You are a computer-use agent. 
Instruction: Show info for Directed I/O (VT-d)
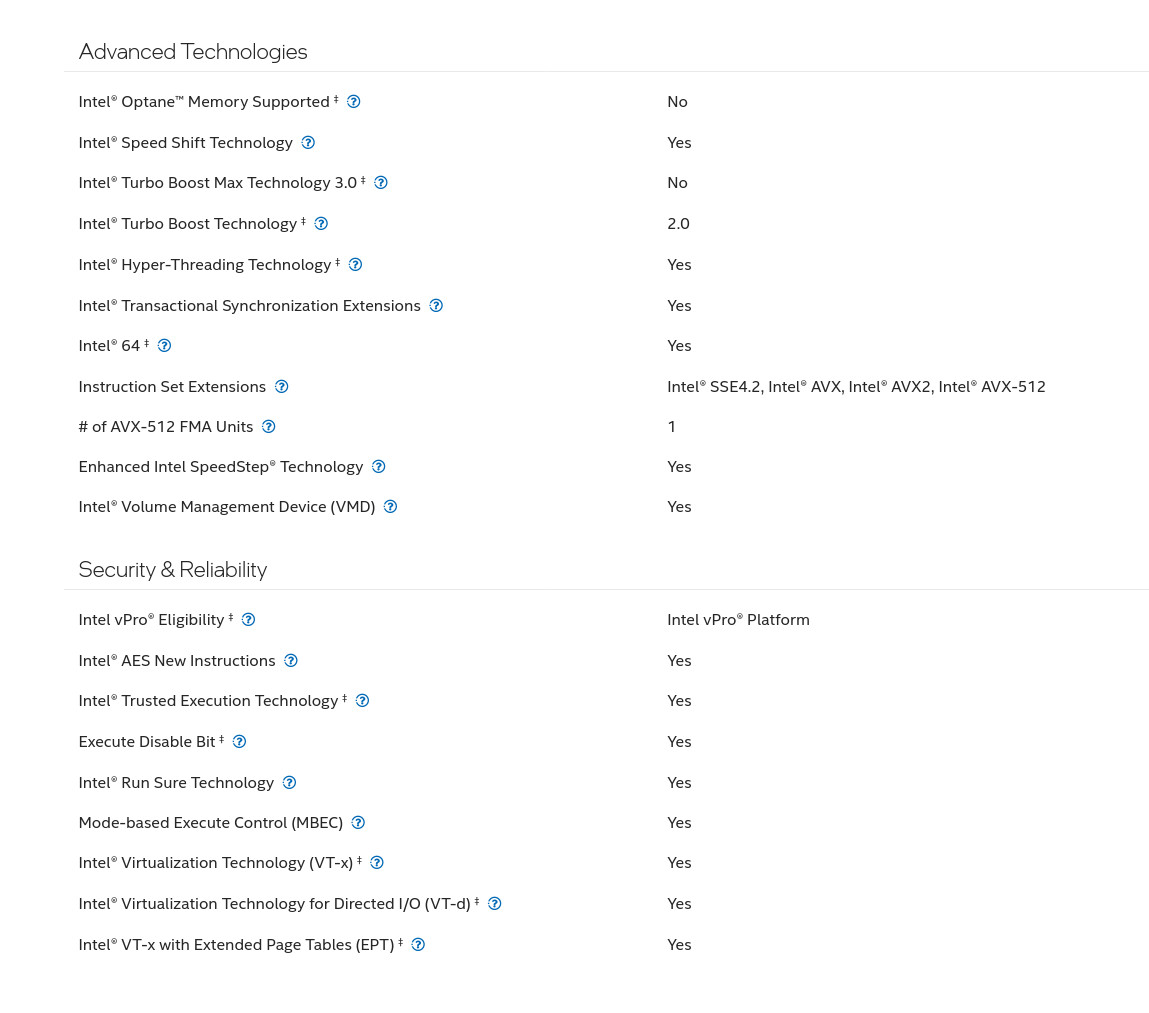[x=495, y=904]
